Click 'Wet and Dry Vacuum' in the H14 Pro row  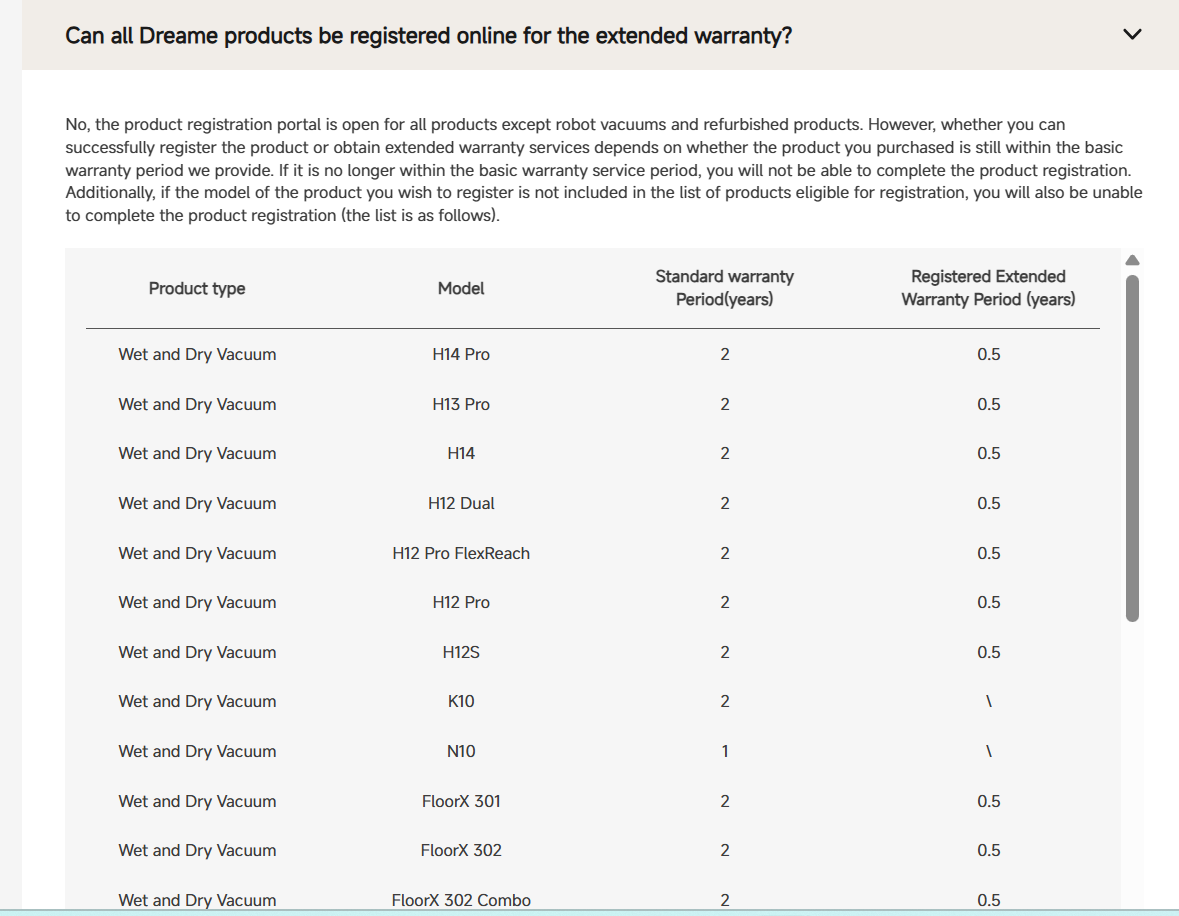[197, 354]
